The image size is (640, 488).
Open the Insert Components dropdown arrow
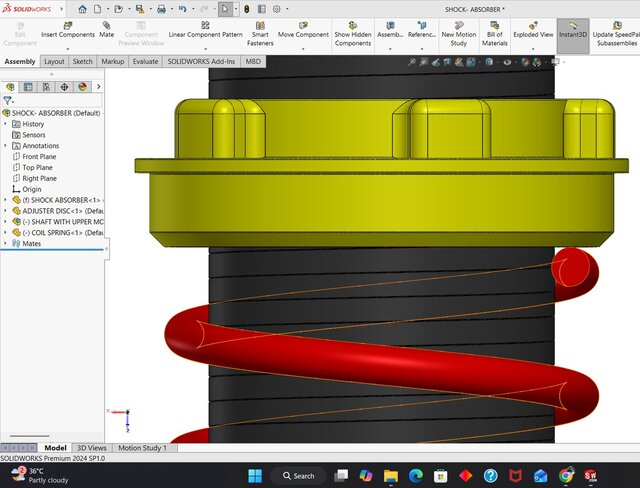click(x=68, y=49)
